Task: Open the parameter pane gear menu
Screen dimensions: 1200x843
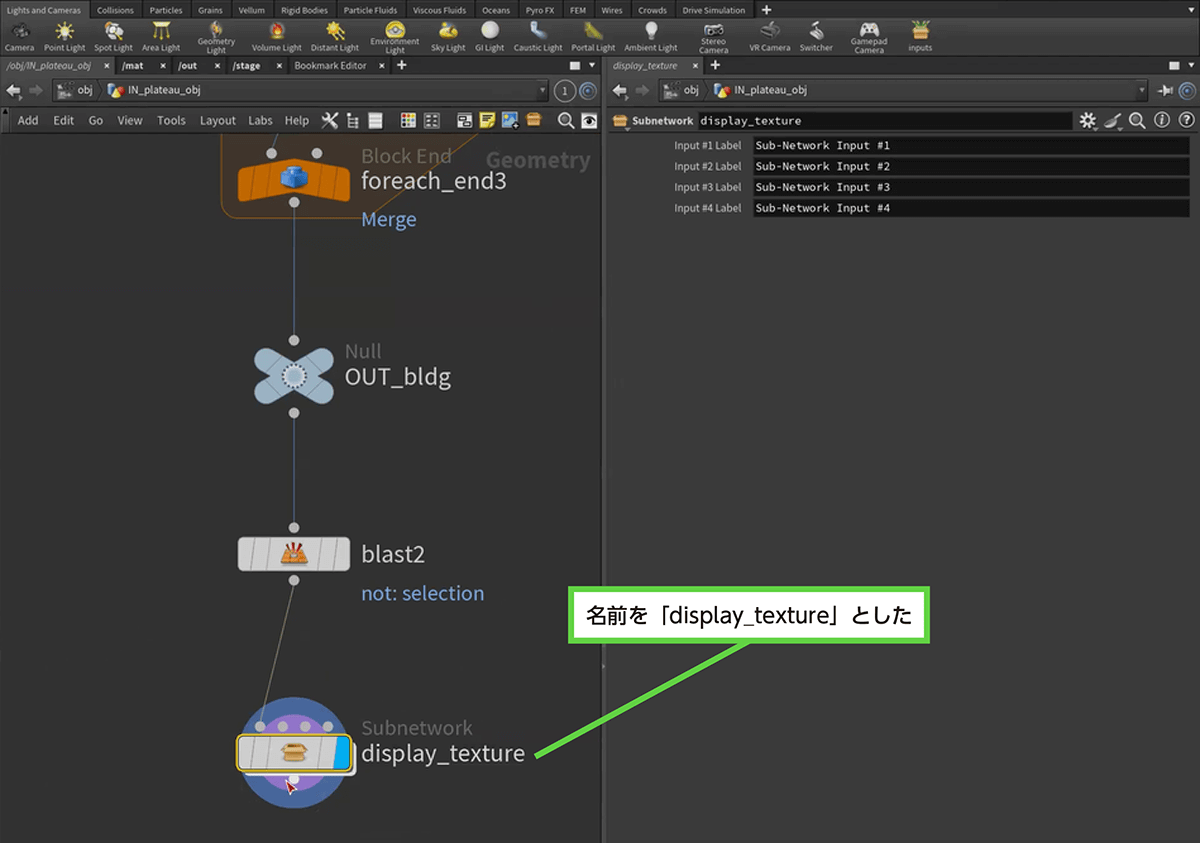Action: (1088, 121)
